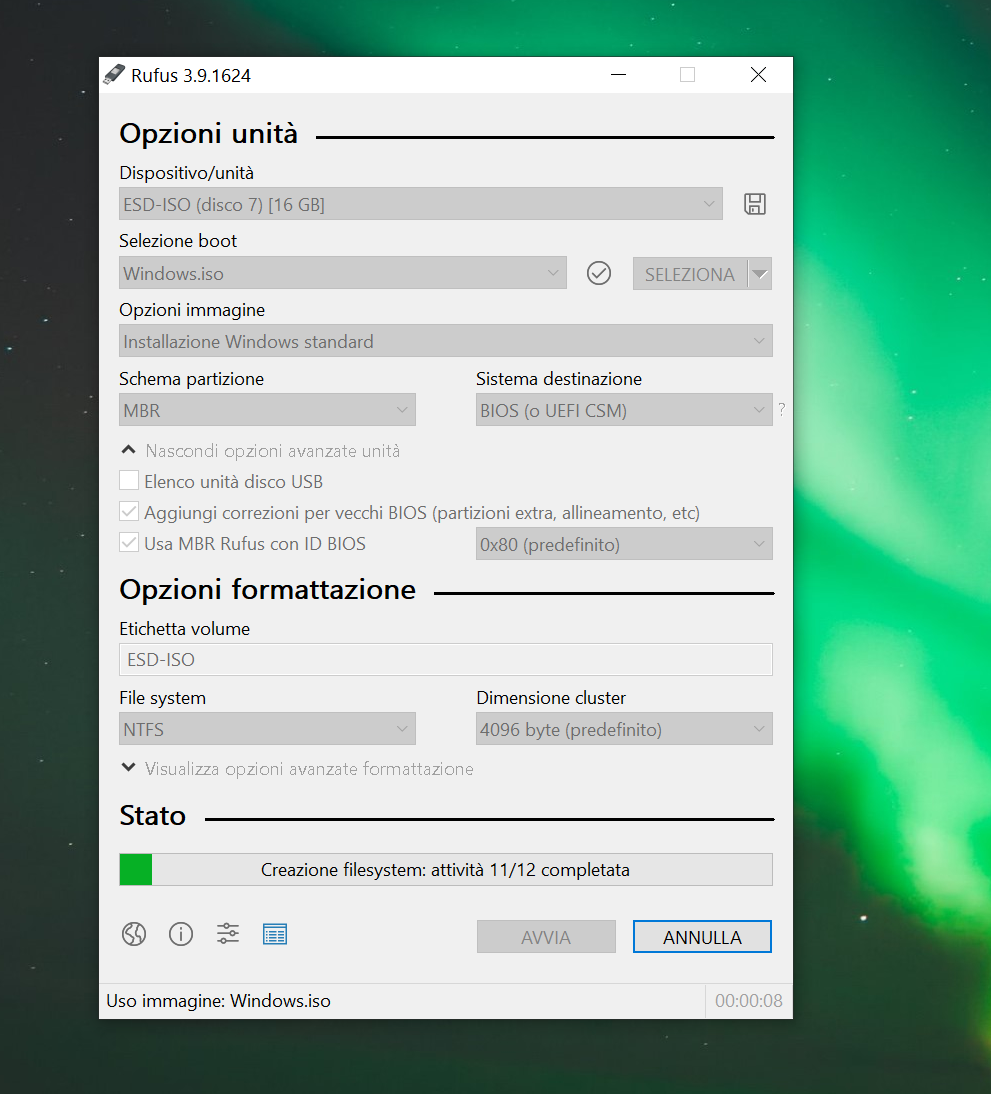
Task: Open the about info icon
Action: [x=181, y=935]
